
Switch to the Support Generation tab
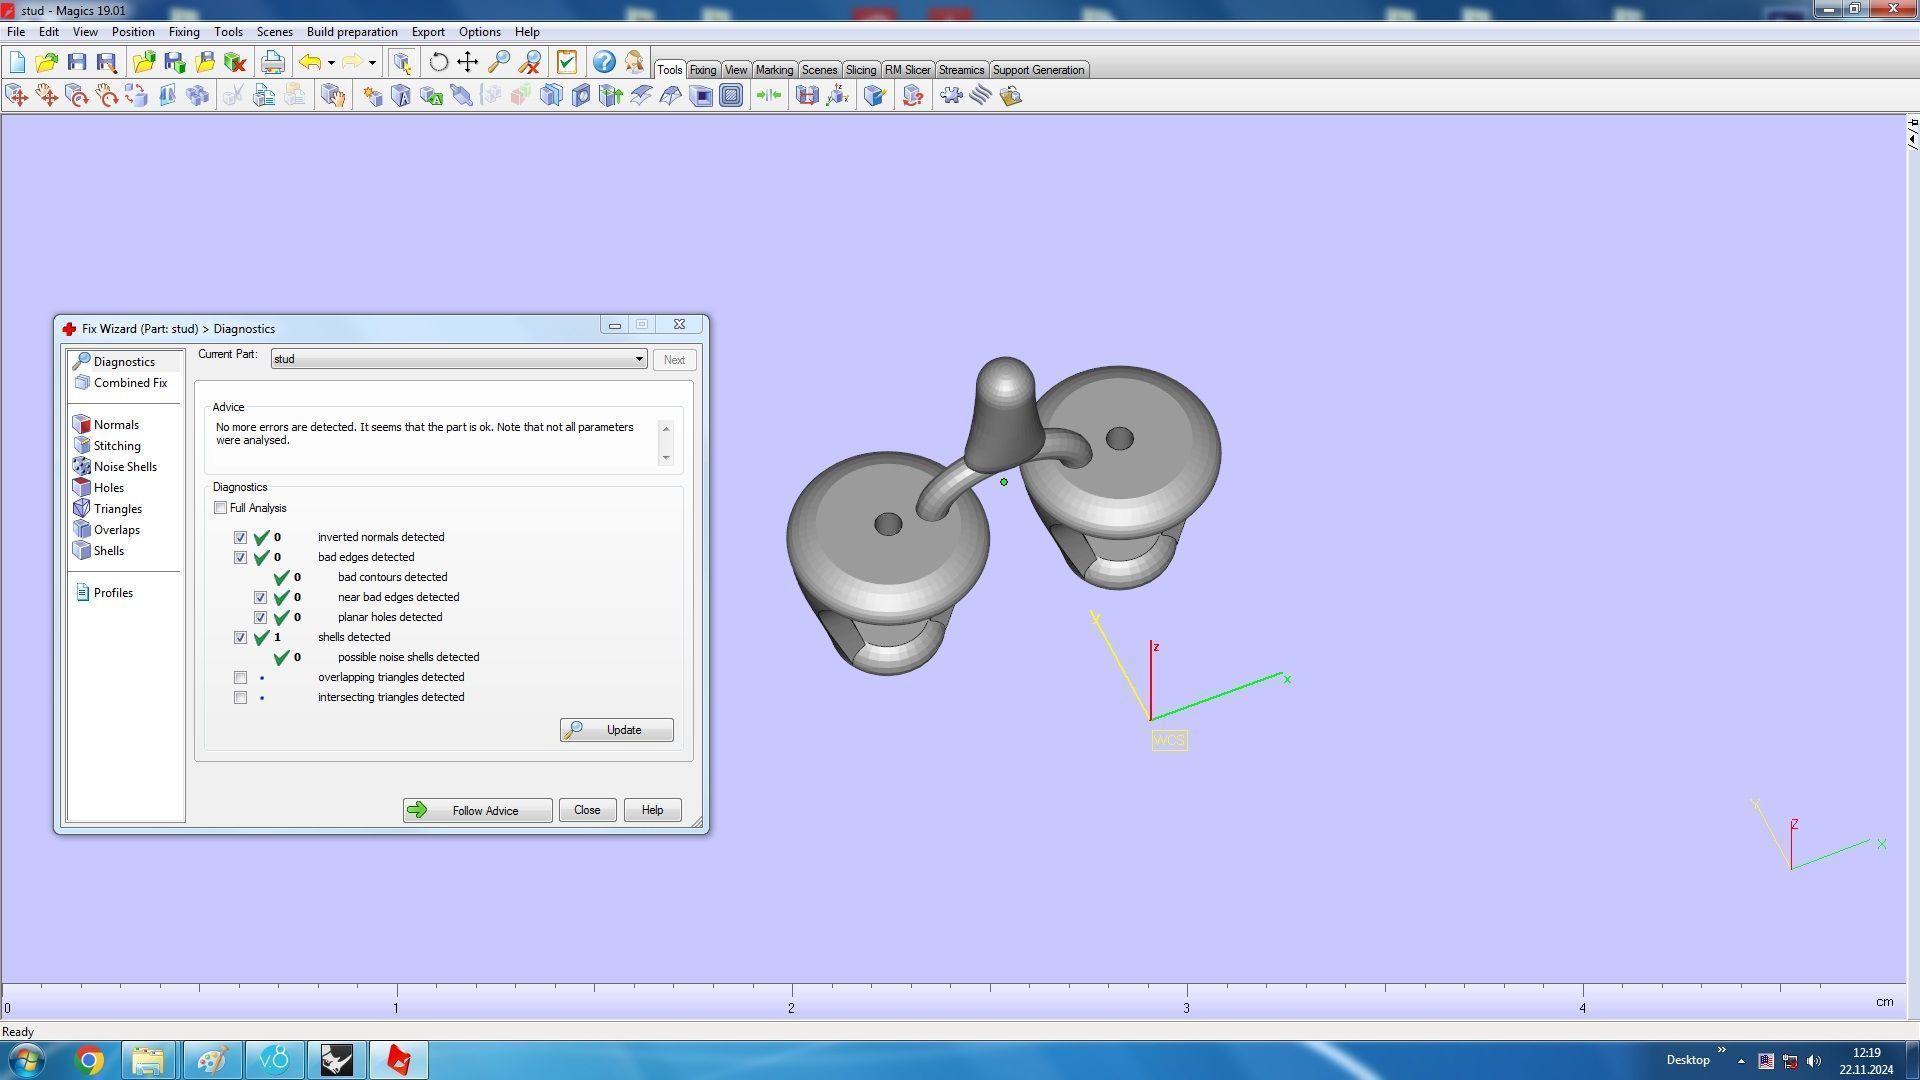[x=1037, y=70]
